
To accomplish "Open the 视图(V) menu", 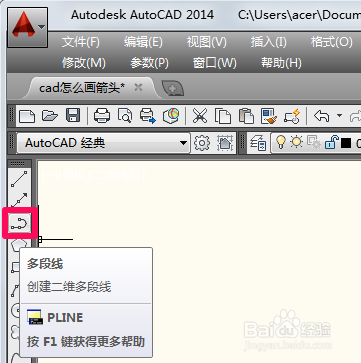I will pyautogui.click(x=206, y=42).
